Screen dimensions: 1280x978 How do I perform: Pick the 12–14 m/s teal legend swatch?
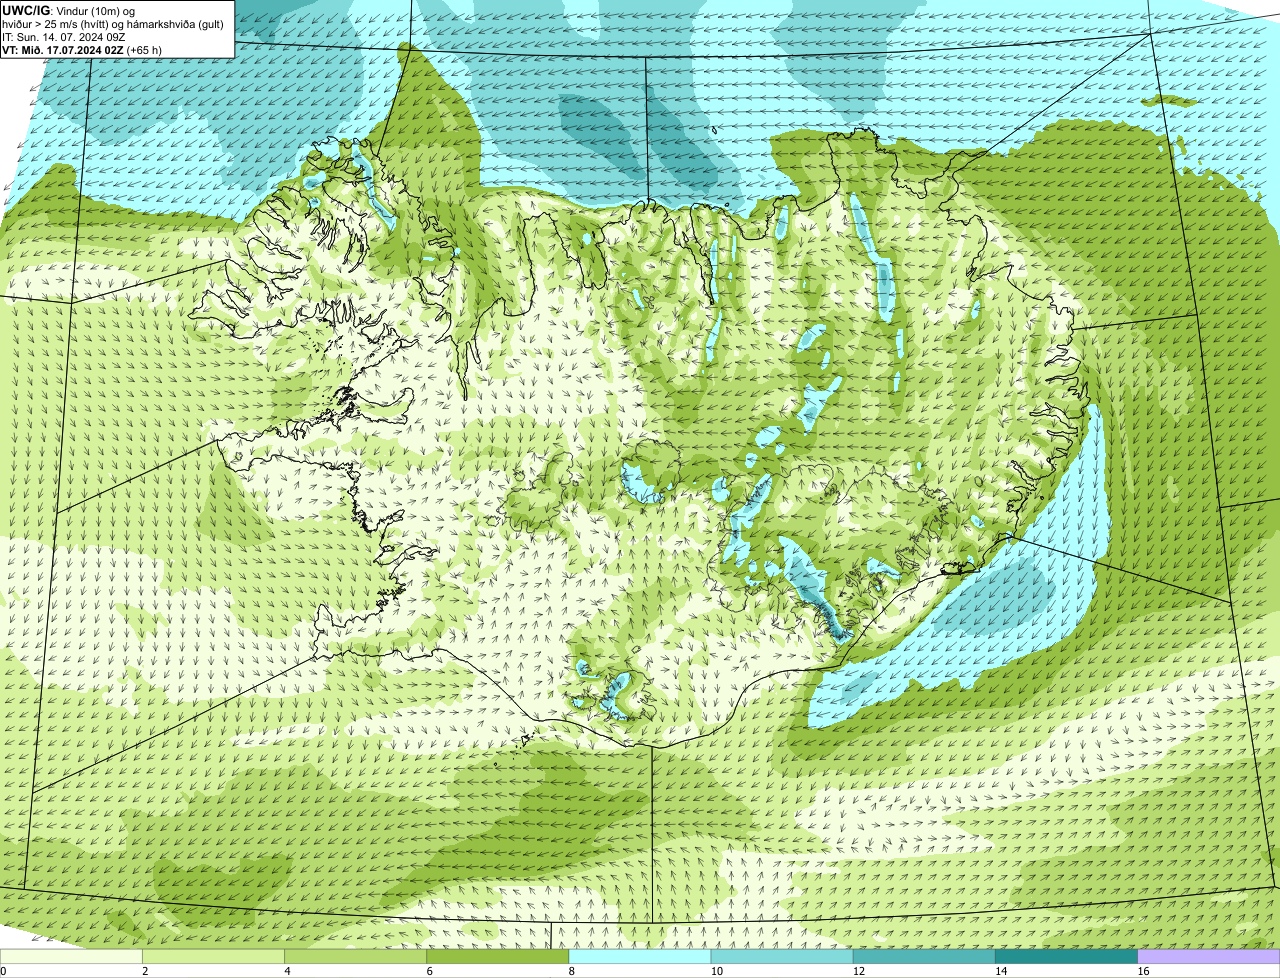(x=924, y=957)
